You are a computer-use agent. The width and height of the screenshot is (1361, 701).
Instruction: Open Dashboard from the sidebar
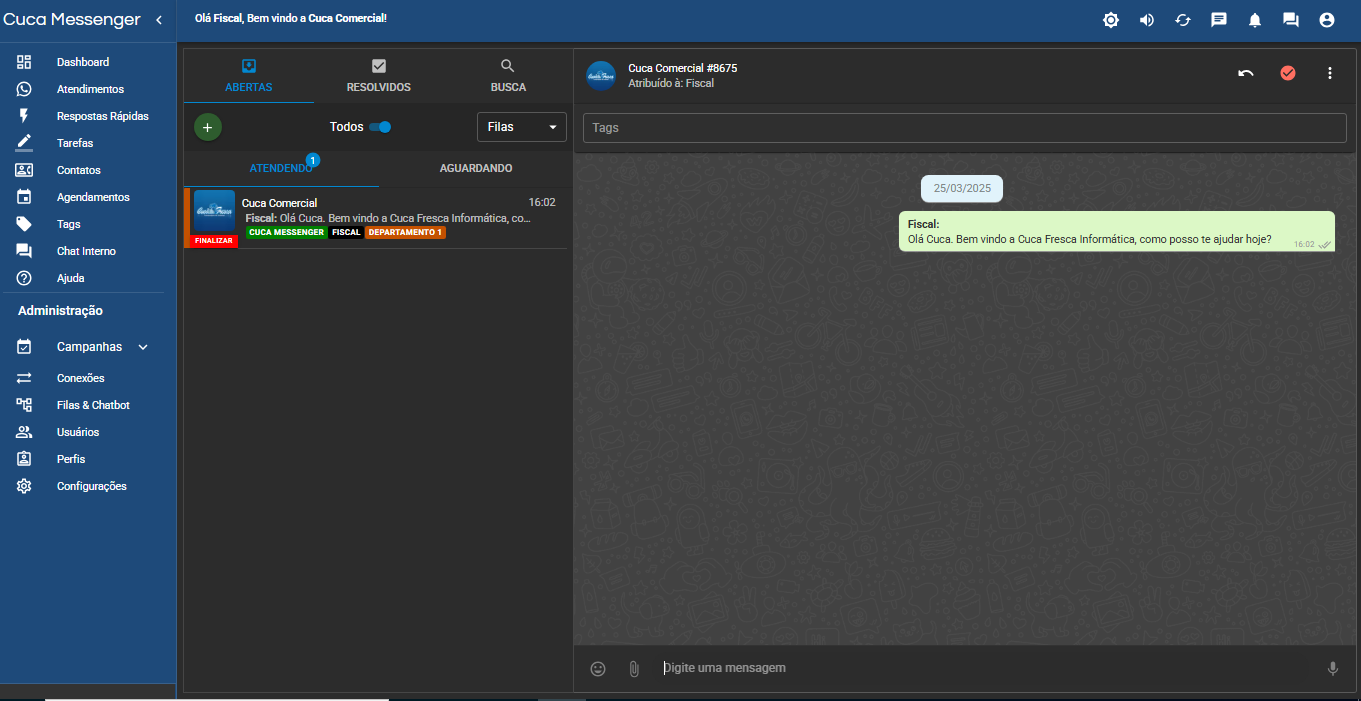coord(83,62)
